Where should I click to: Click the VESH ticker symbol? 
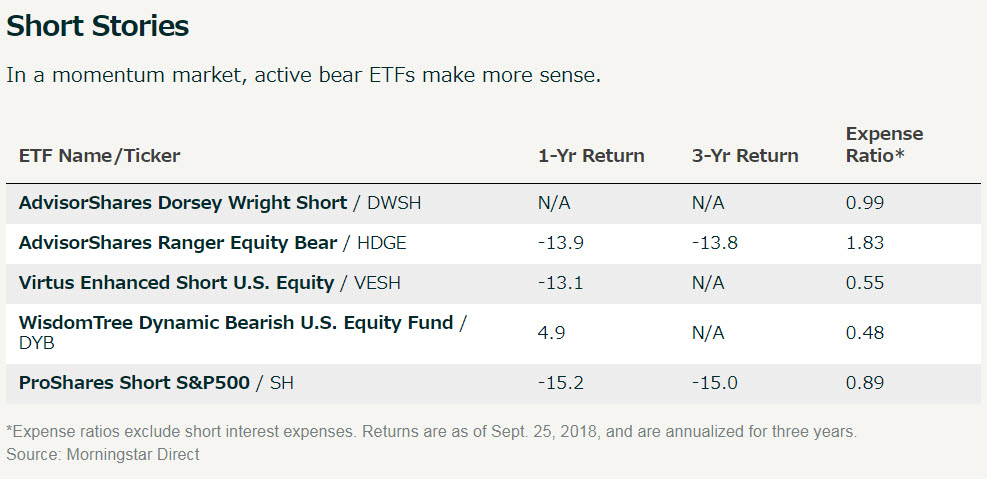click(377, 283)
